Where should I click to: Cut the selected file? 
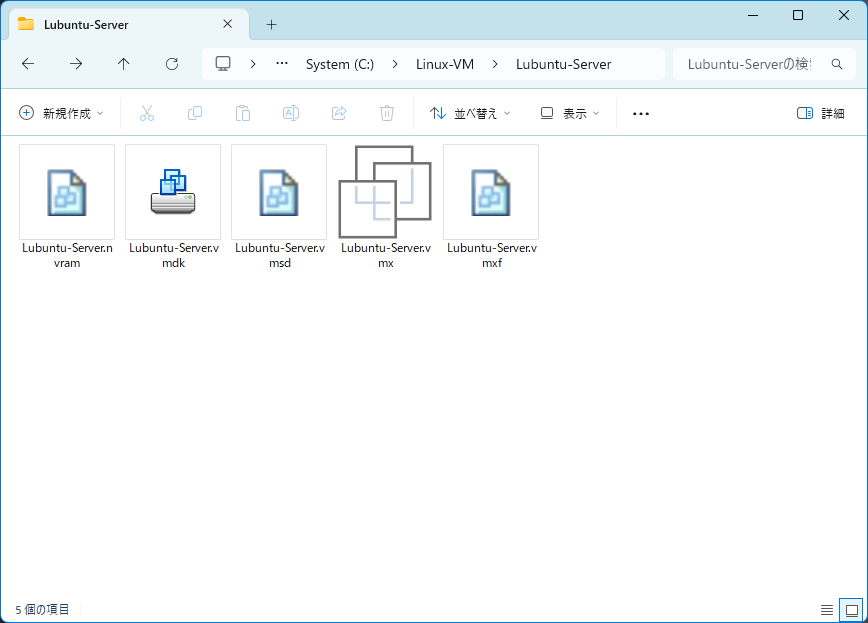(147, 113)
